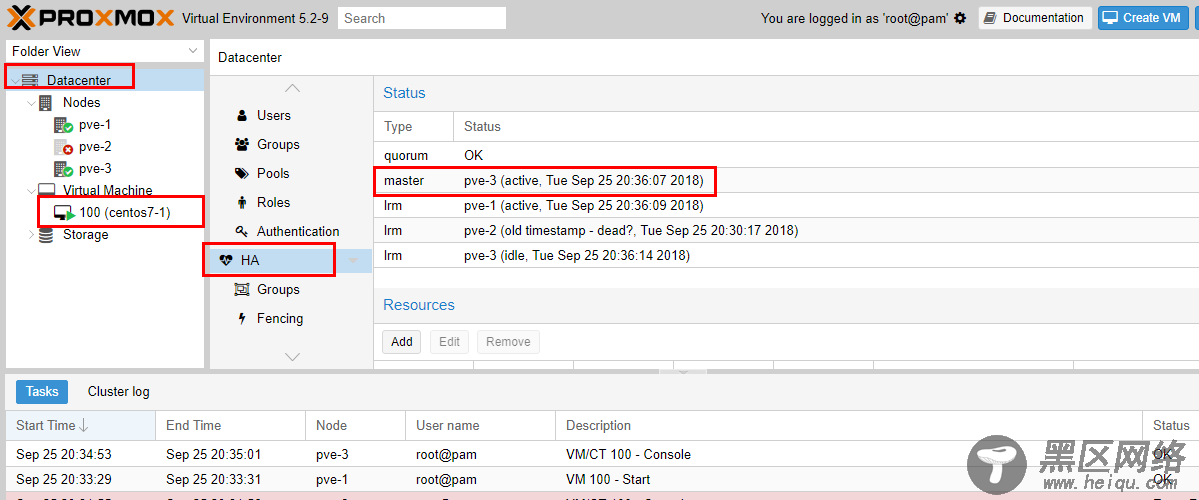Toggle sort arrow on Start Time column
This screenshot has width=1199, height=500.
[x=84, y=426]
